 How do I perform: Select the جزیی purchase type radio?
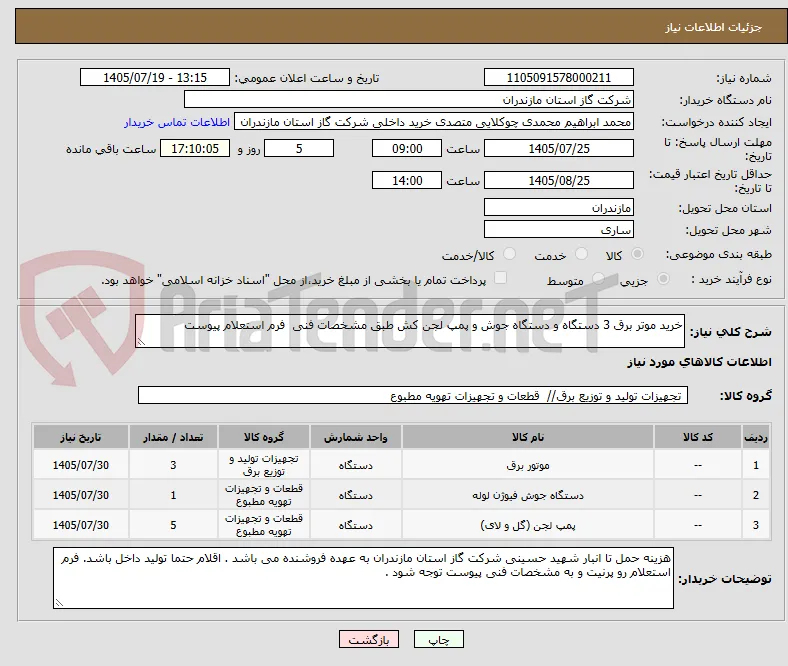[663, 279]
